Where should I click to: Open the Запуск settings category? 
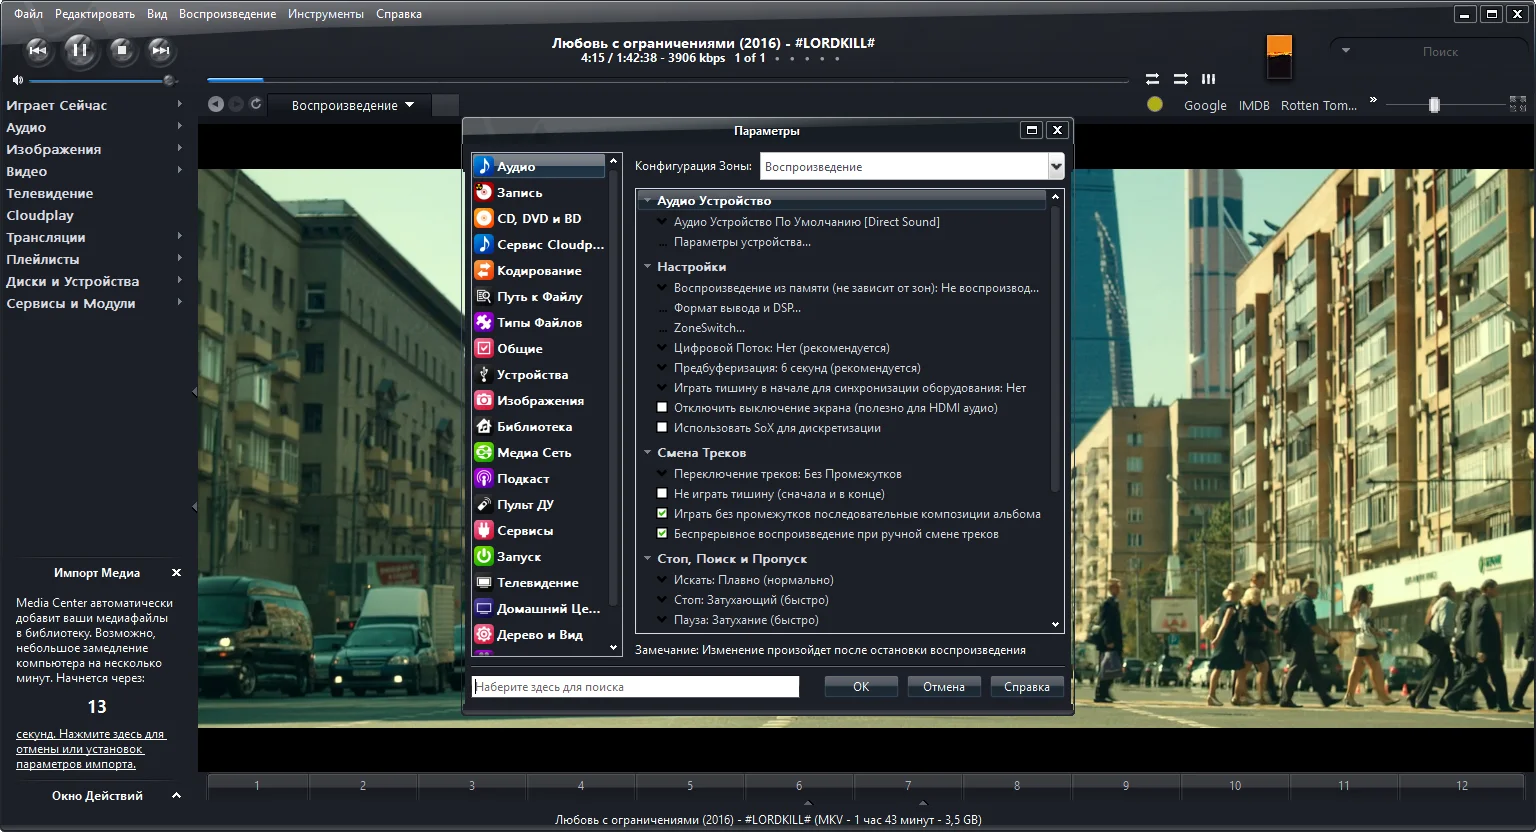tap(539, 556)
